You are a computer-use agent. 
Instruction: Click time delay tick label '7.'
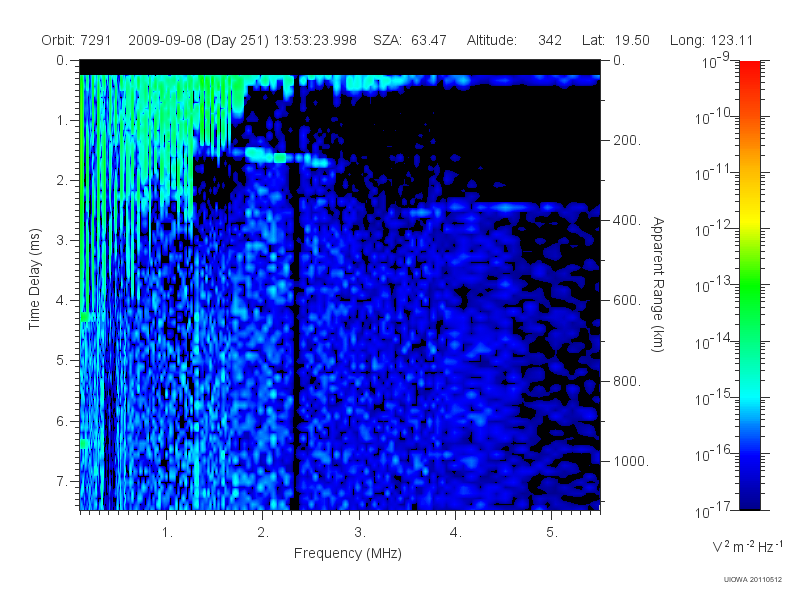(x=62, y=481)
